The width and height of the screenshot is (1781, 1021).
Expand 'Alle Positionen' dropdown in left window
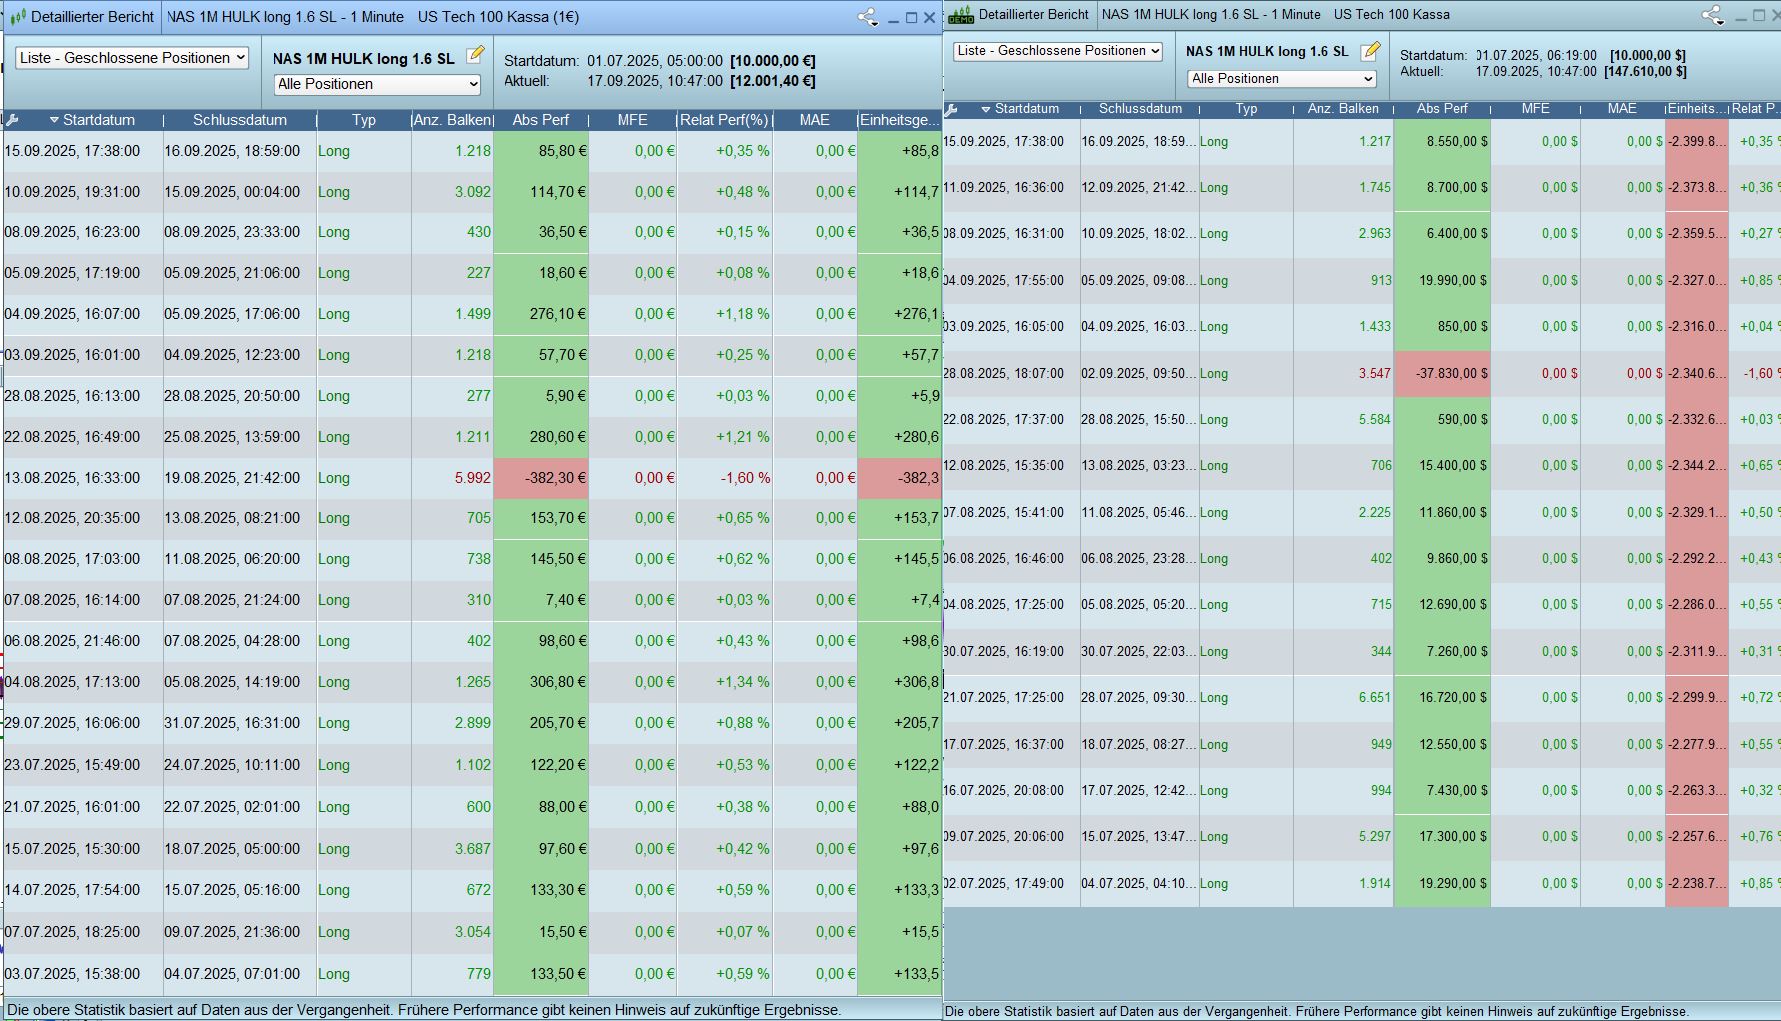pos(377,84)
